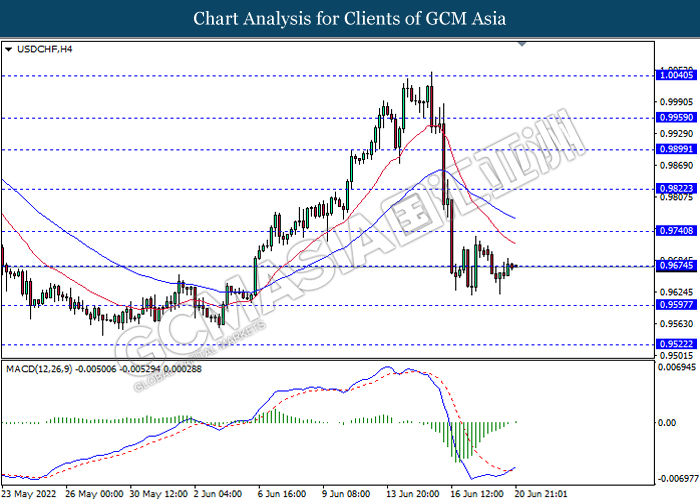Click the 0.99905 price axis value
Viewport: 700px width, 500px height.
pos(676,102)
